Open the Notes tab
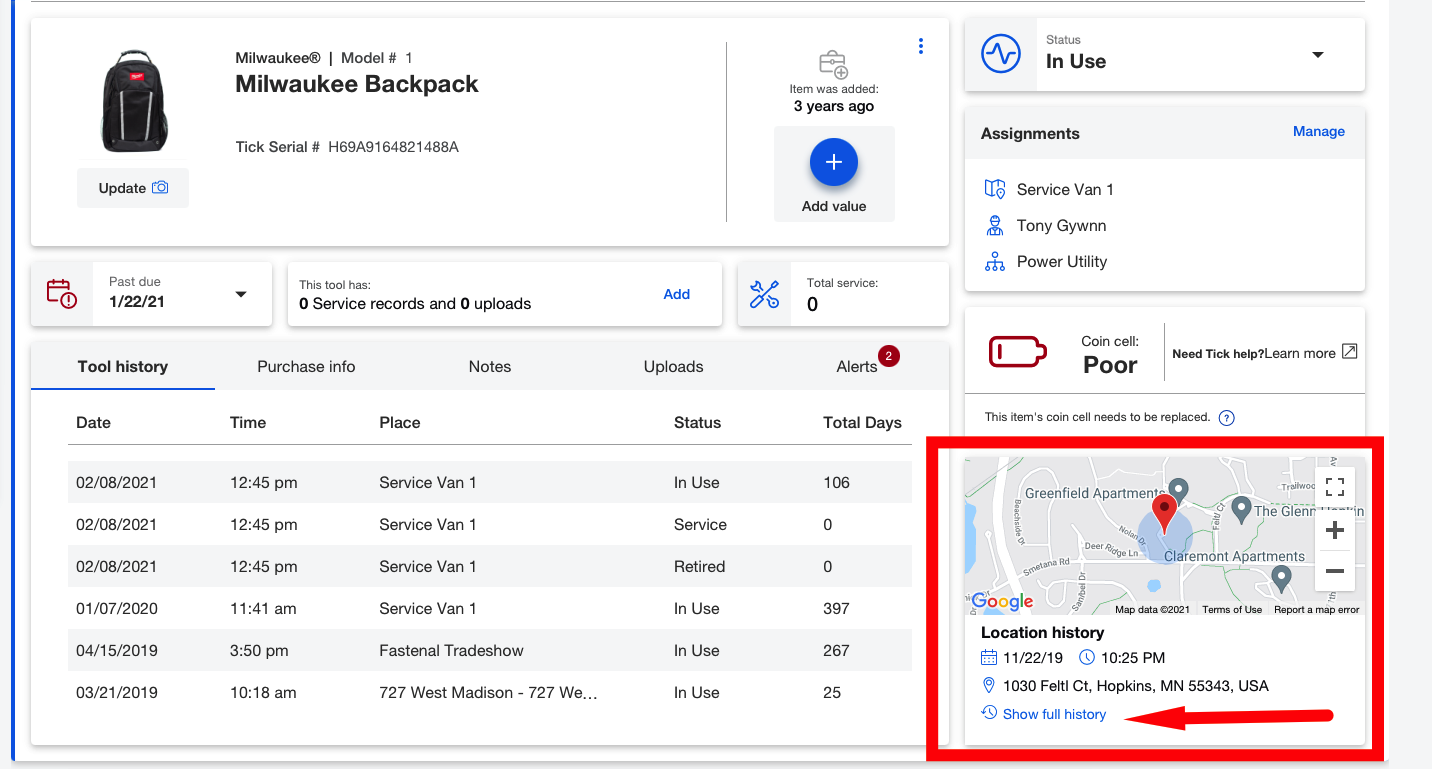The height and width of the screenshot is (769, 1432). tap(490, 366)
